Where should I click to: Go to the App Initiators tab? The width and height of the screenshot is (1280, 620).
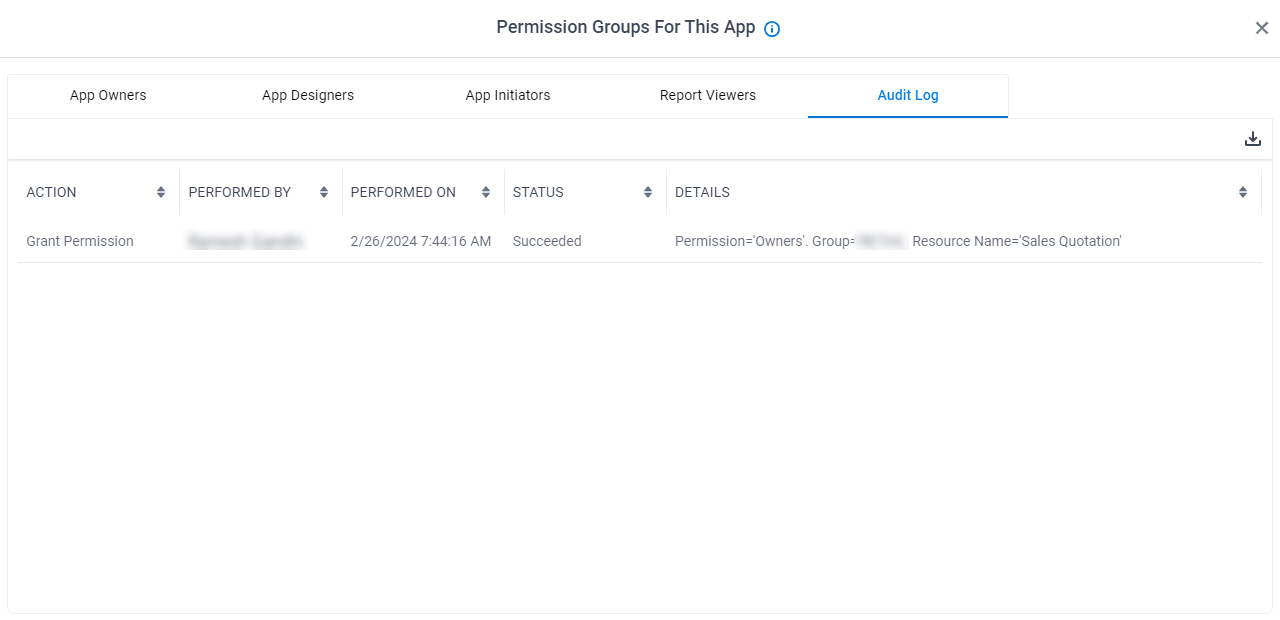tap(508, 96)
